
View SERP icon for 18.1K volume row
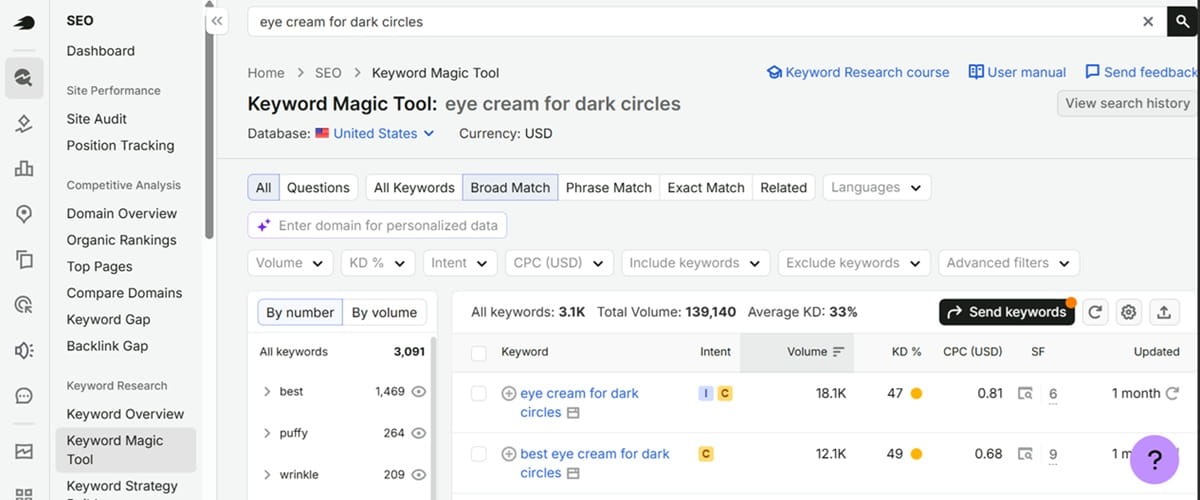(1025, 394)
